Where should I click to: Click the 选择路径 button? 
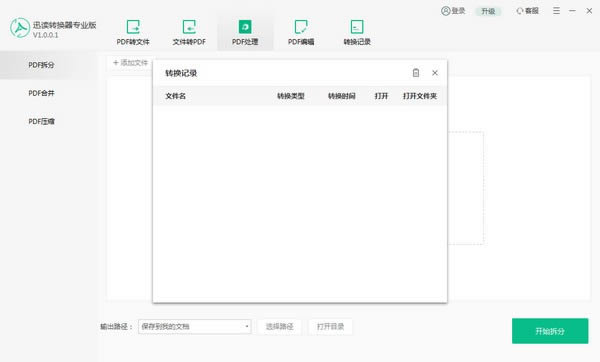coord(279,326)
